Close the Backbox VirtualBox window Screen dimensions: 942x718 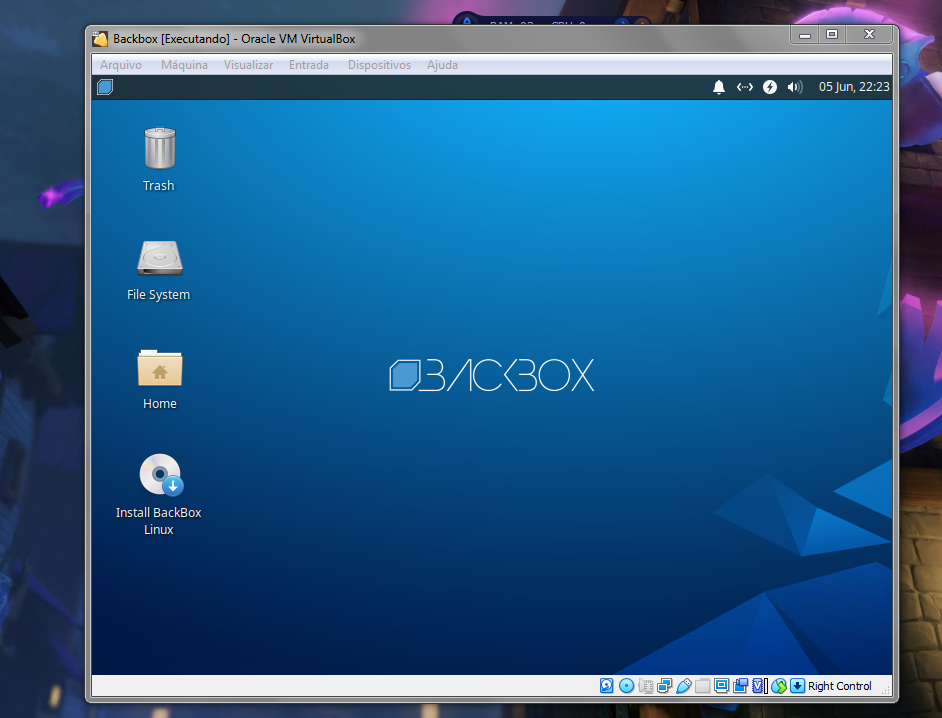point(869,34)
